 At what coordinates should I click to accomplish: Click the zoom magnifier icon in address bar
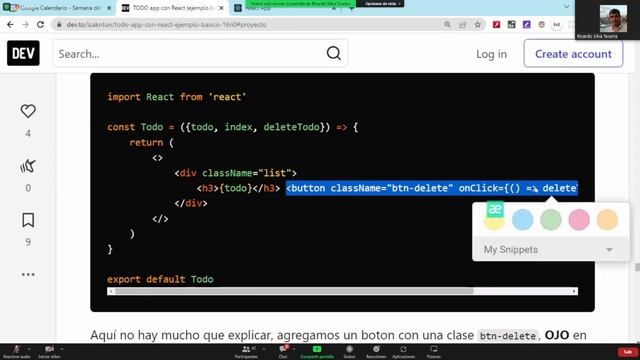(447, 24)
